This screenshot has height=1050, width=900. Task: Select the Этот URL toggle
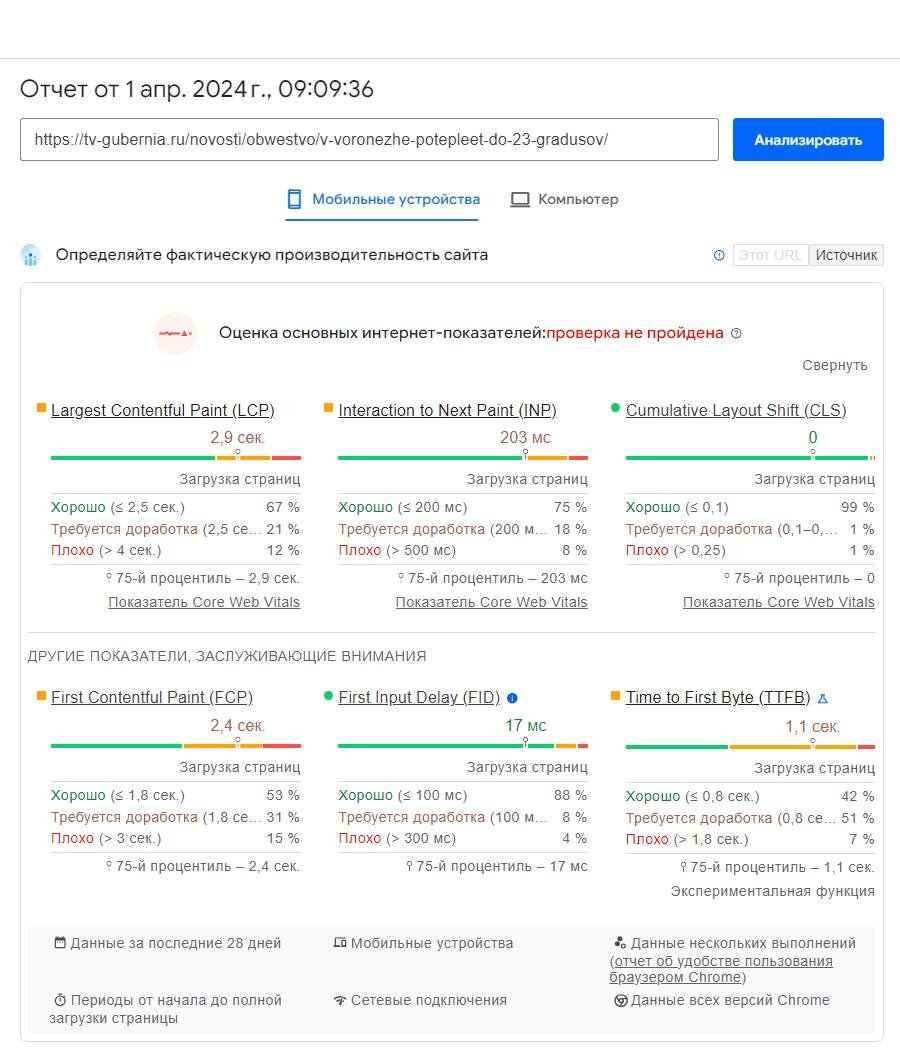(x=770, y=254)
